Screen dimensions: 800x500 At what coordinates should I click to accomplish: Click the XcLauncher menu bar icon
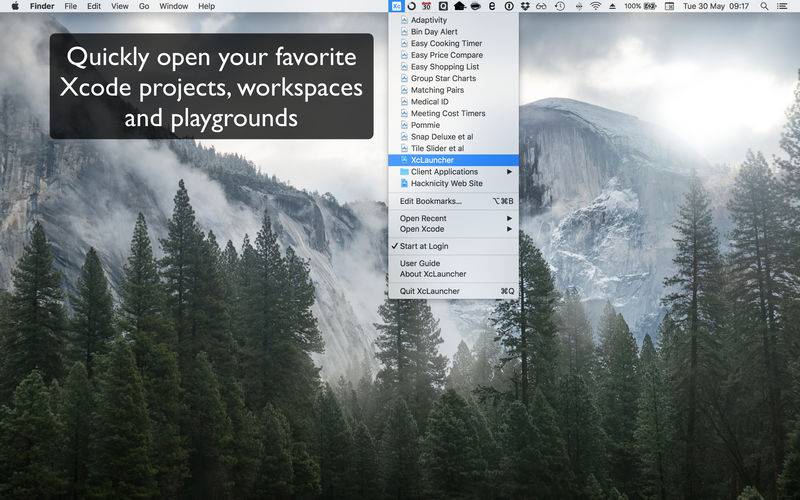coord(396,6)
